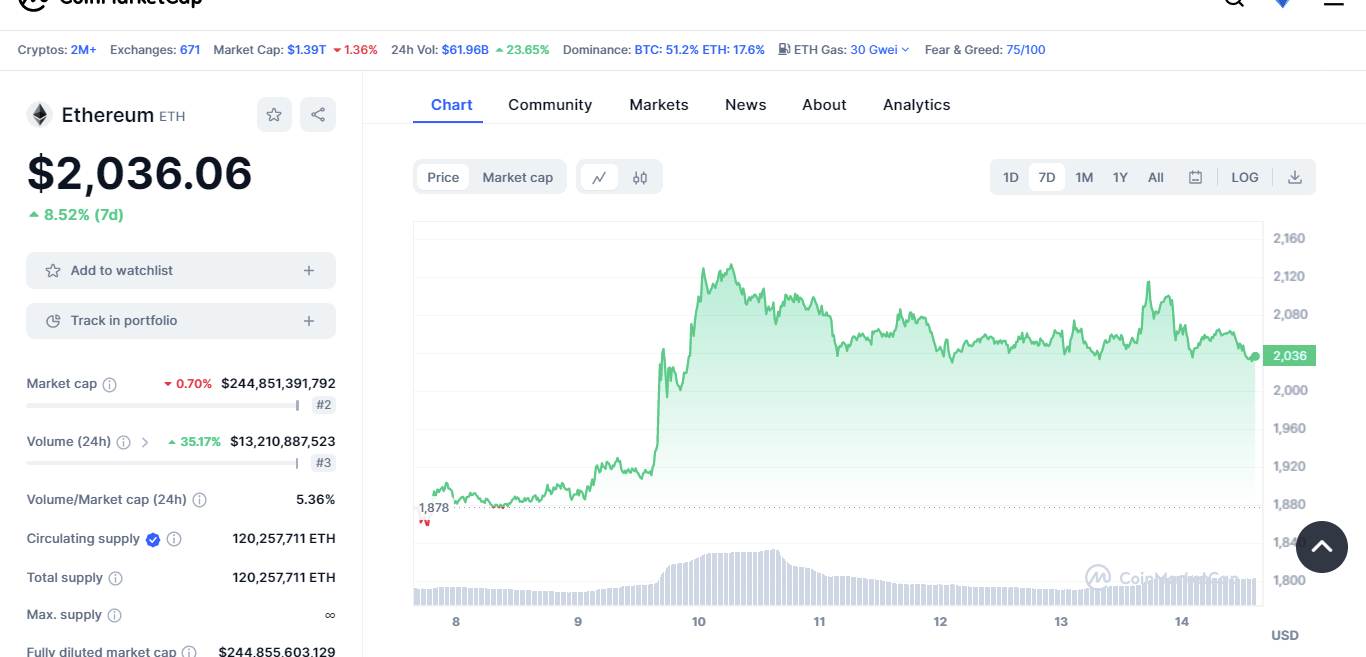Click the $2,036.06 price heading
The image size is (1366, 657).
click(x=140, y=173)
